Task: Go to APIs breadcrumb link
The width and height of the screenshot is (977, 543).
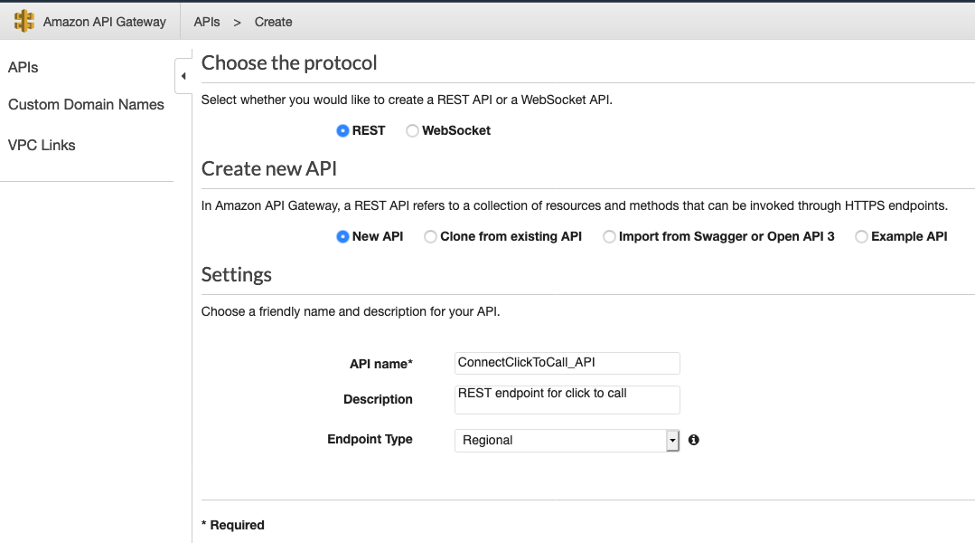Action: tap(207, 22)
